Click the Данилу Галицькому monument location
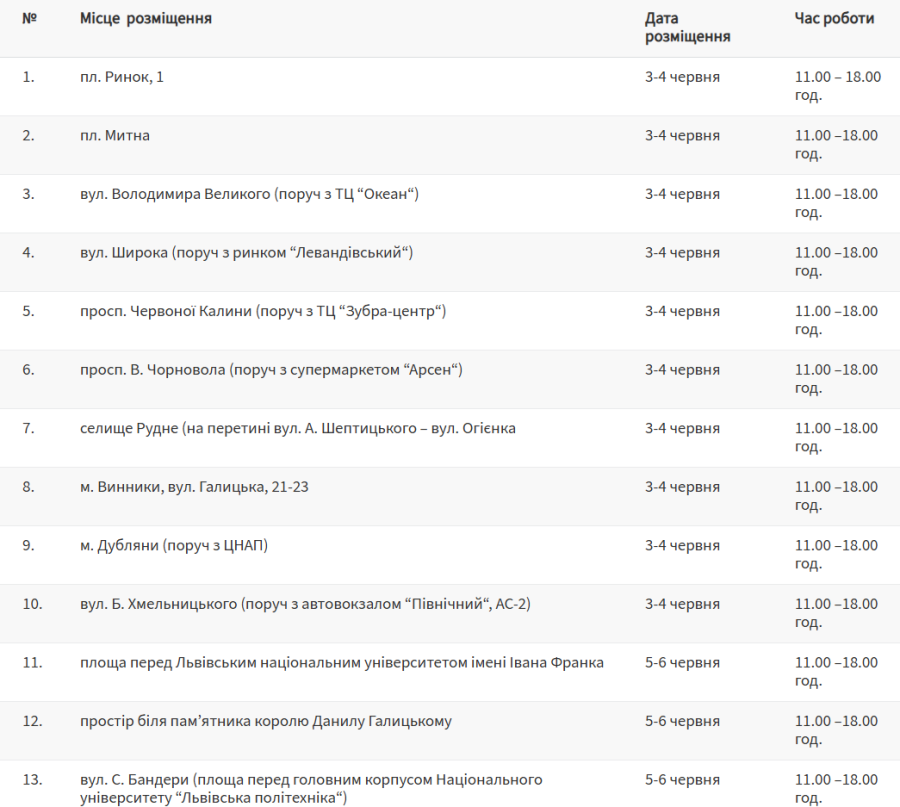 (x=266, y=721)
